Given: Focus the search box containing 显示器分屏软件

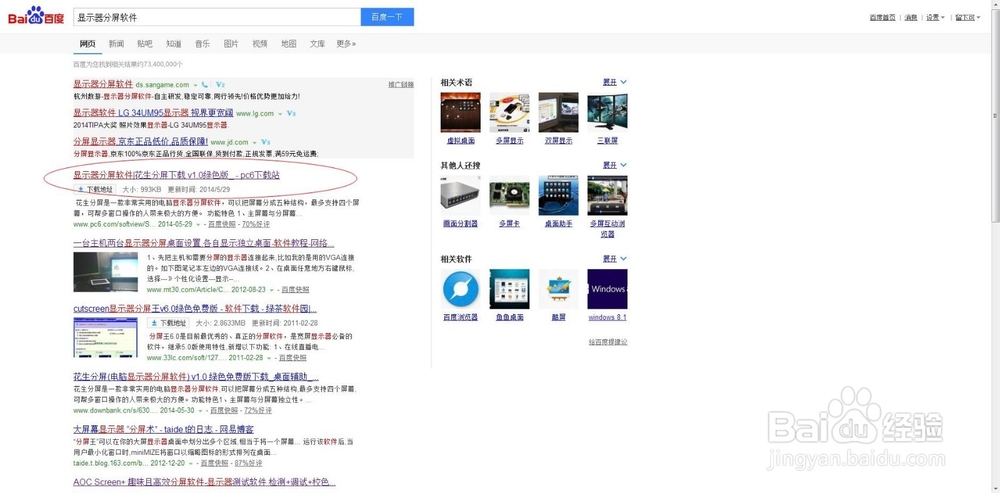Looking at the screenshot, I should coord(217,17).
